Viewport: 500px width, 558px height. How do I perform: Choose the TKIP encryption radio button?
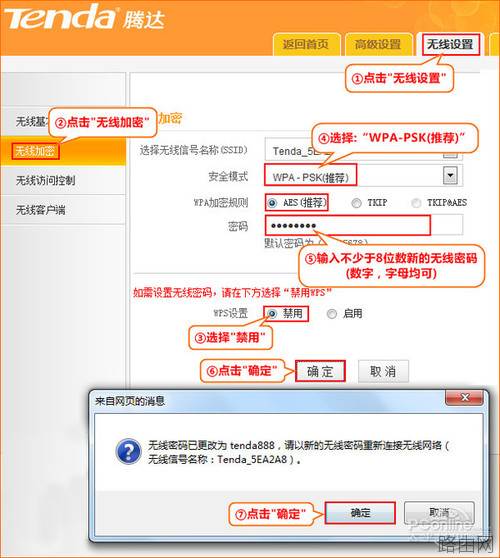pyautogui.click(x=356, y=203)
